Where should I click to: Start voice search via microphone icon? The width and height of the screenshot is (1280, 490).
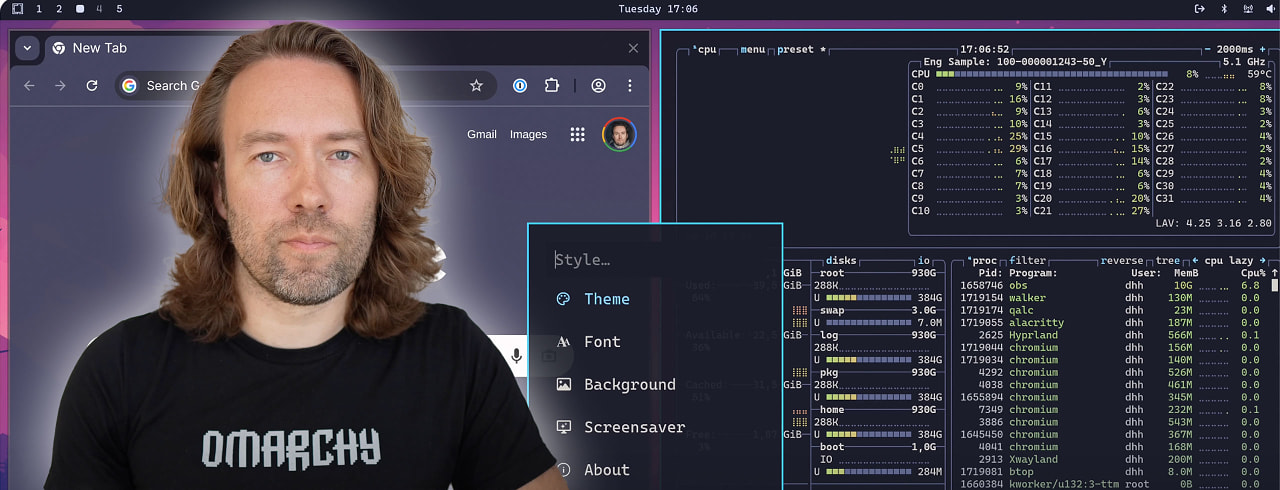(516, 355)
